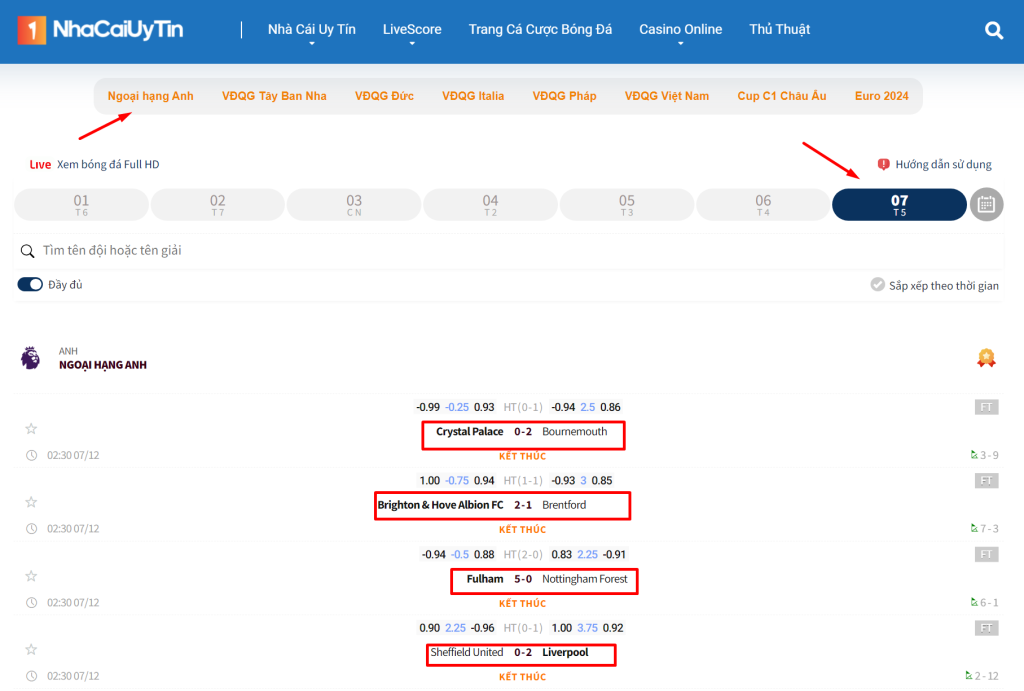Screen dimensions: 1024x691
Task: Switch to date tab 03 CN
Action: (354, 204)
